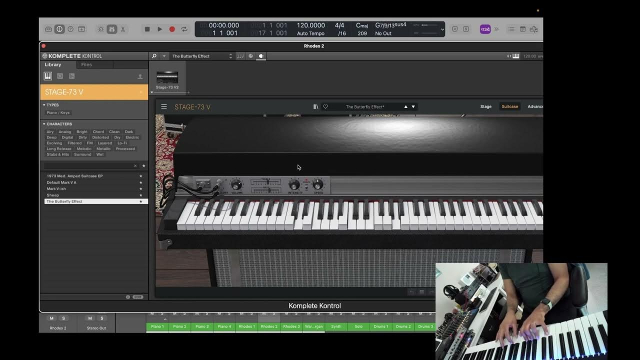
Task: Start playback with the Play button
Action: click(x=160, y=29)
